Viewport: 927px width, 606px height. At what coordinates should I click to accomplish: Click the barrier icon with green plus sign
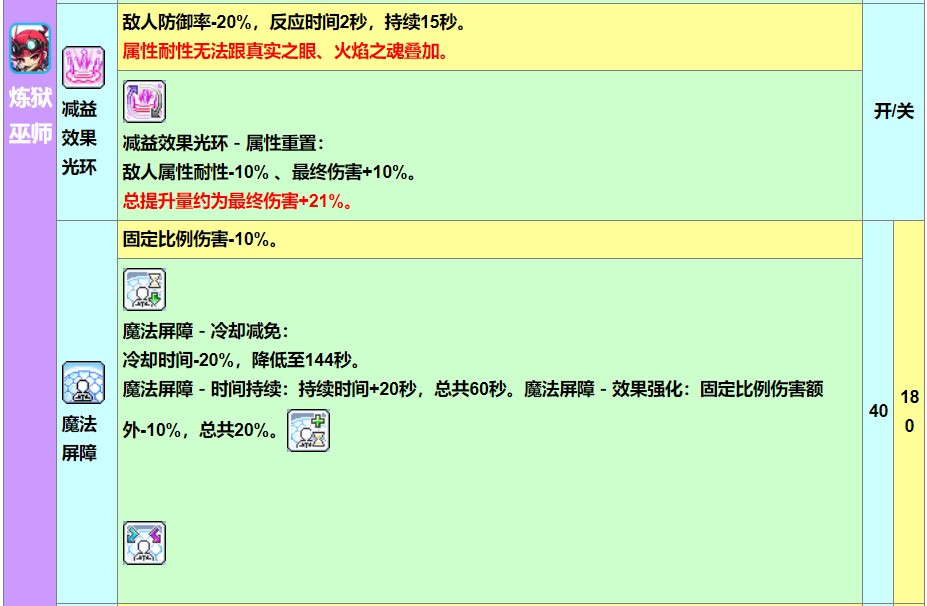pyautogui.click(x=308, y=430)
